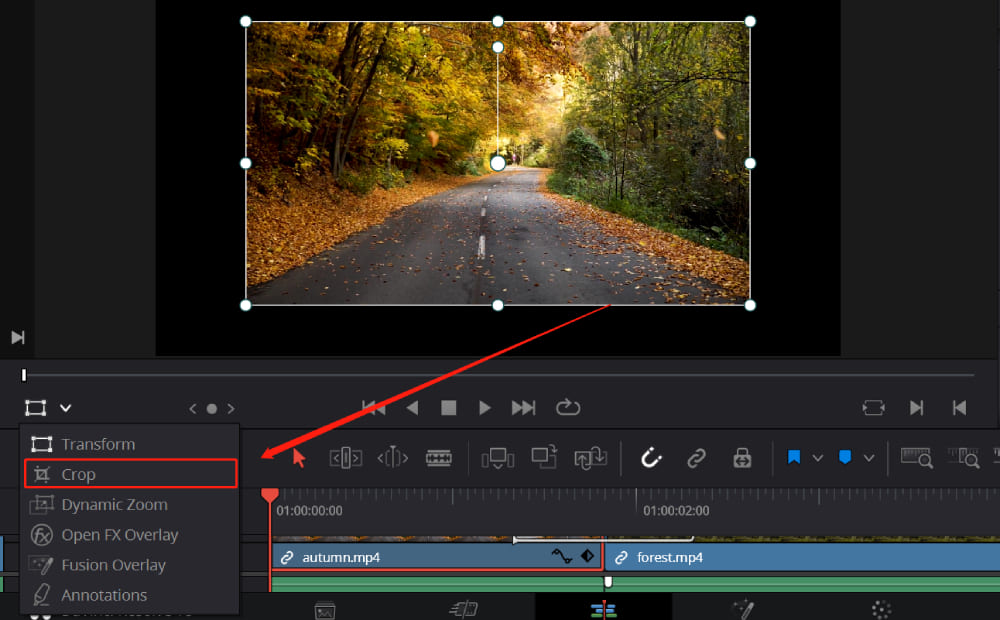The image size is (1000, 620).
Task: Enable snapping with the magnet icon
Action: 651,458
